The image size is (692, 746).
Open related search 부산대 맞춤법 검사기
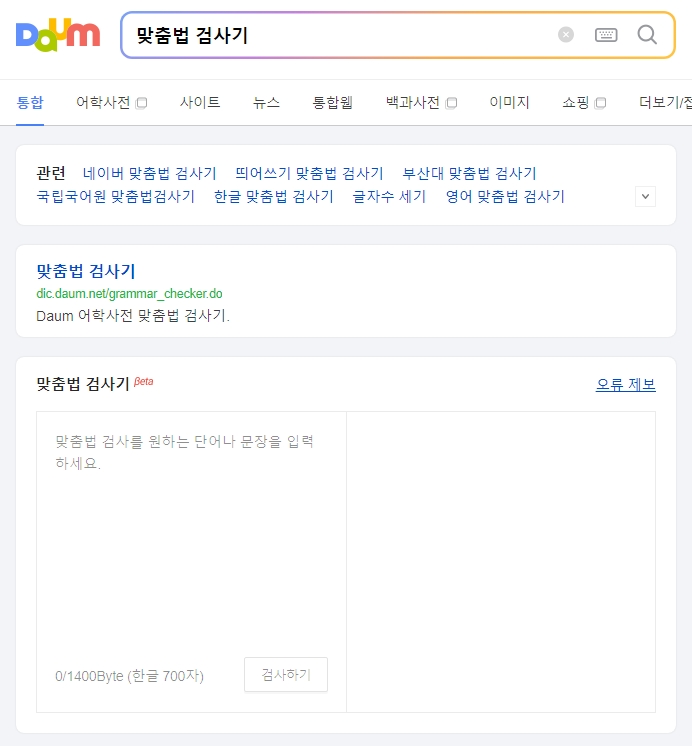point(469,173)
